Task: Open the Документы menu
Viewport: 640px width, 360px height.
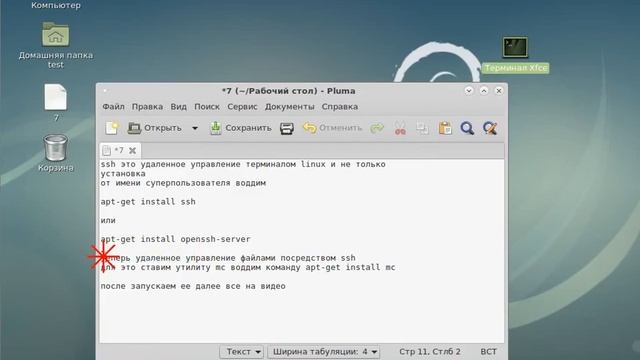Action: click(290, 107)
